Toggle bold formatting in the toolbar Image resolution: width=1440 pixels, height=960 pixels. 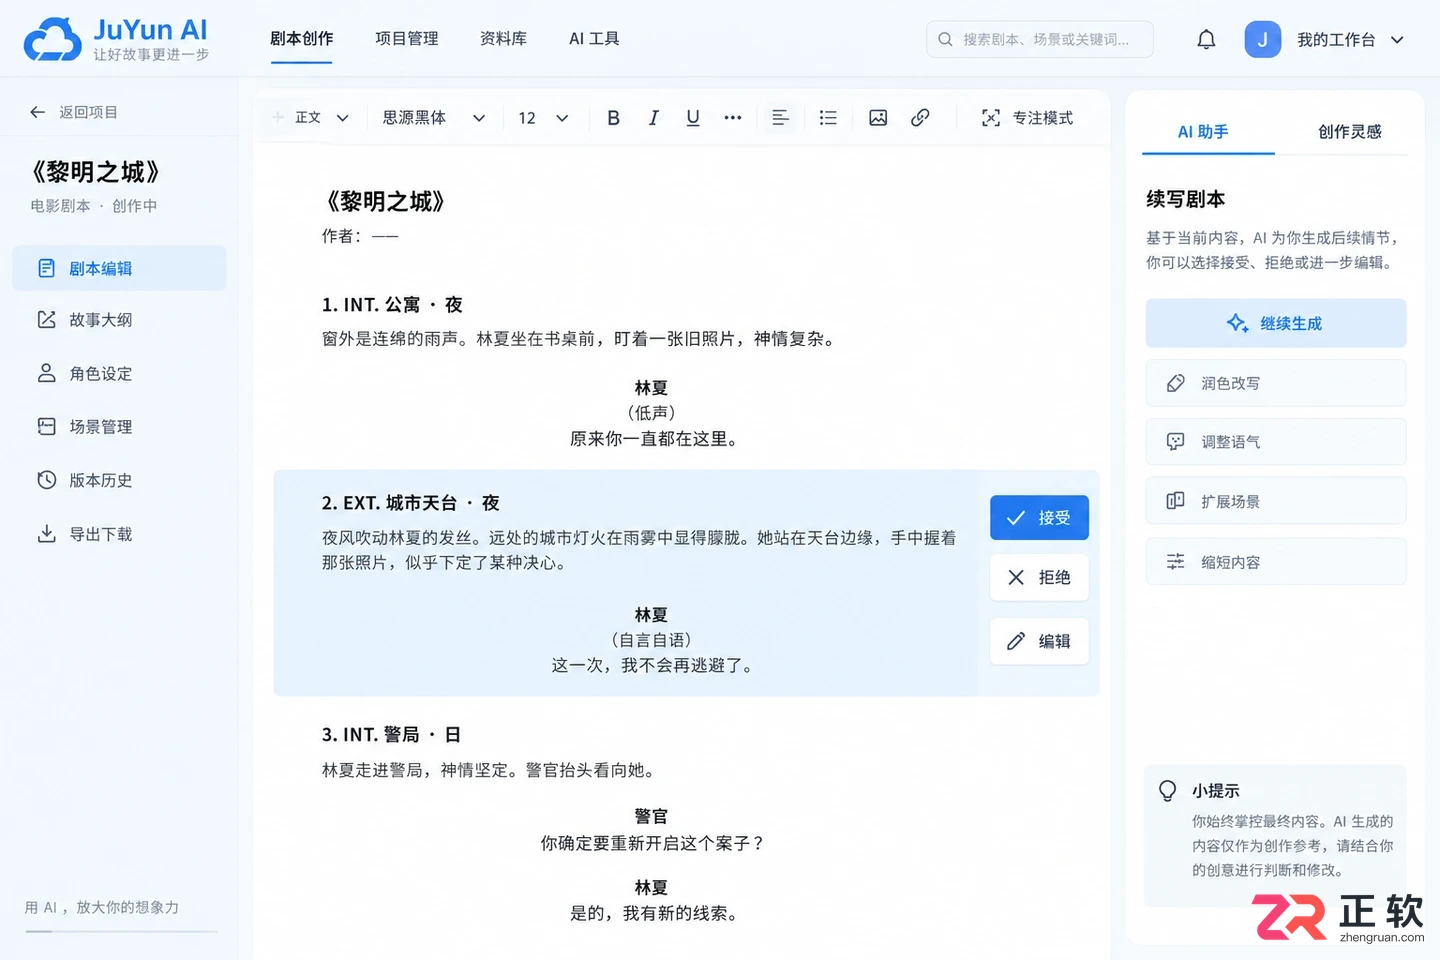[x=613, y=118]
